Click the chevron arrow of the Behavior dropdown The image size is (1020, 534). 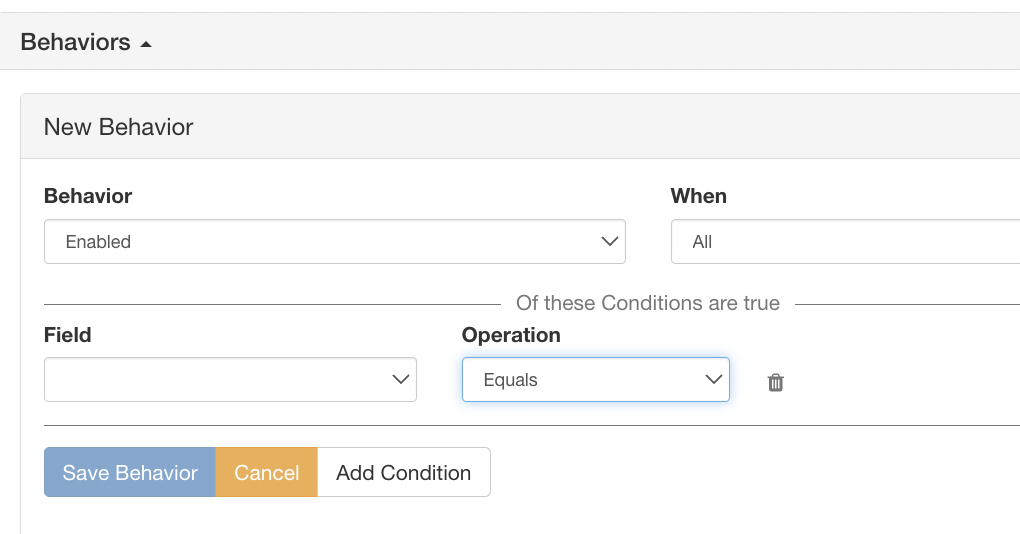[609, 242]
